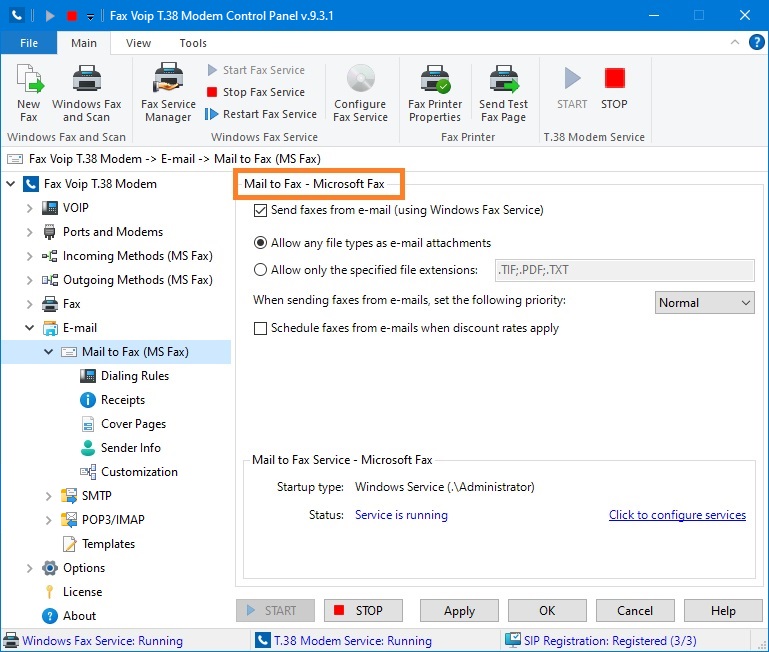Open the File menu
This screenshot has width=769, height=652.
pyautogui.click(x=29, y=43)
